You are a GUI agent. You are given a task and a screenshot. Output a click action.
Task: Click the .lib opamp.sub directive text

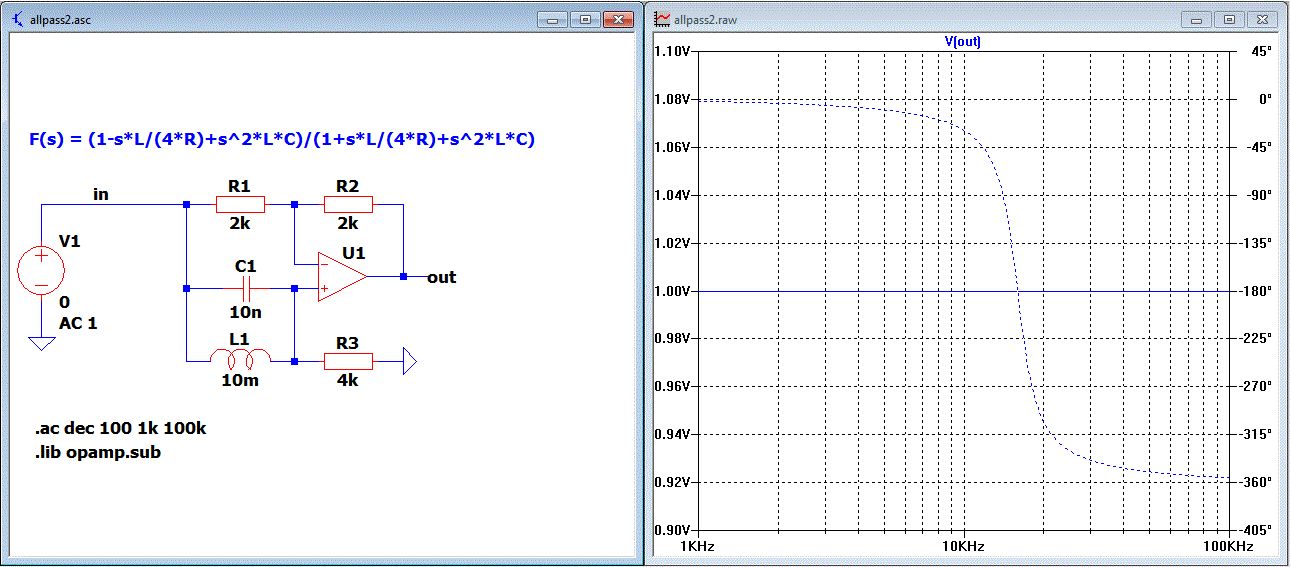pos(98,452)
